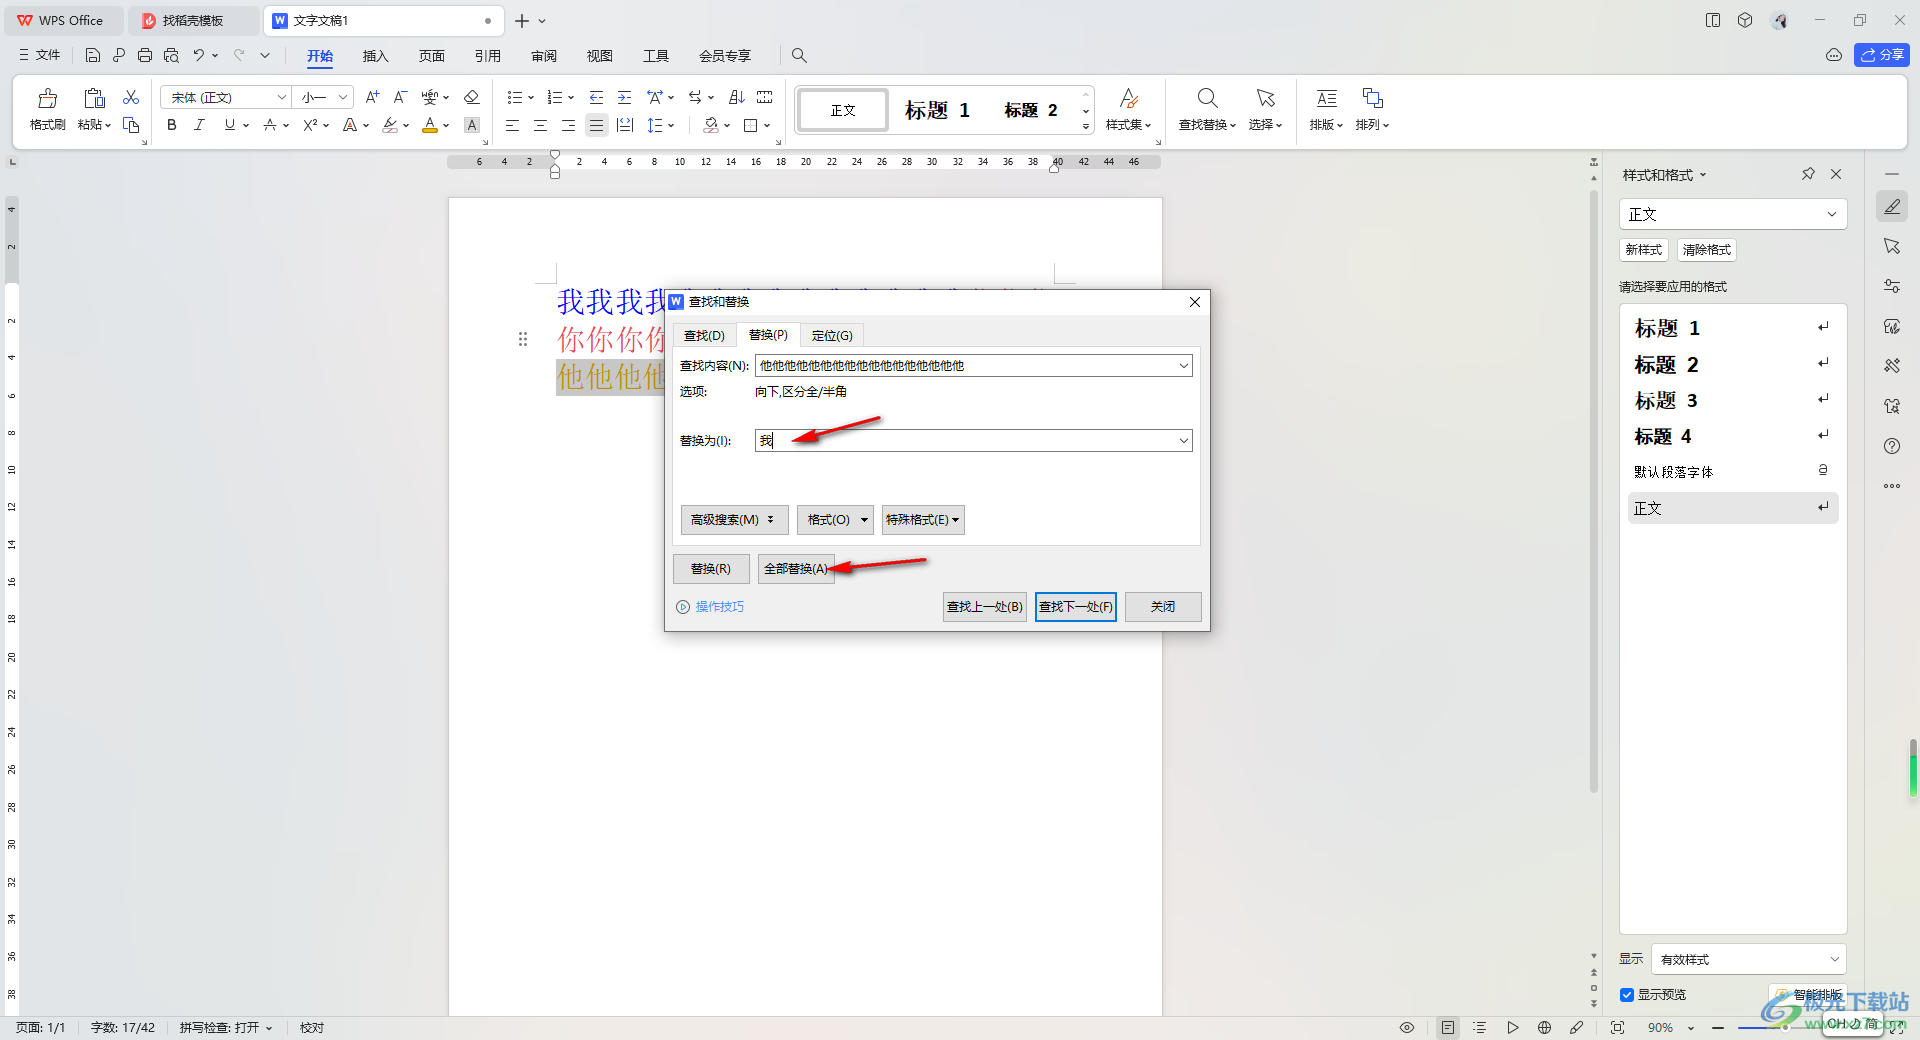
Task: Decrease font size icon
Action: 400,97
